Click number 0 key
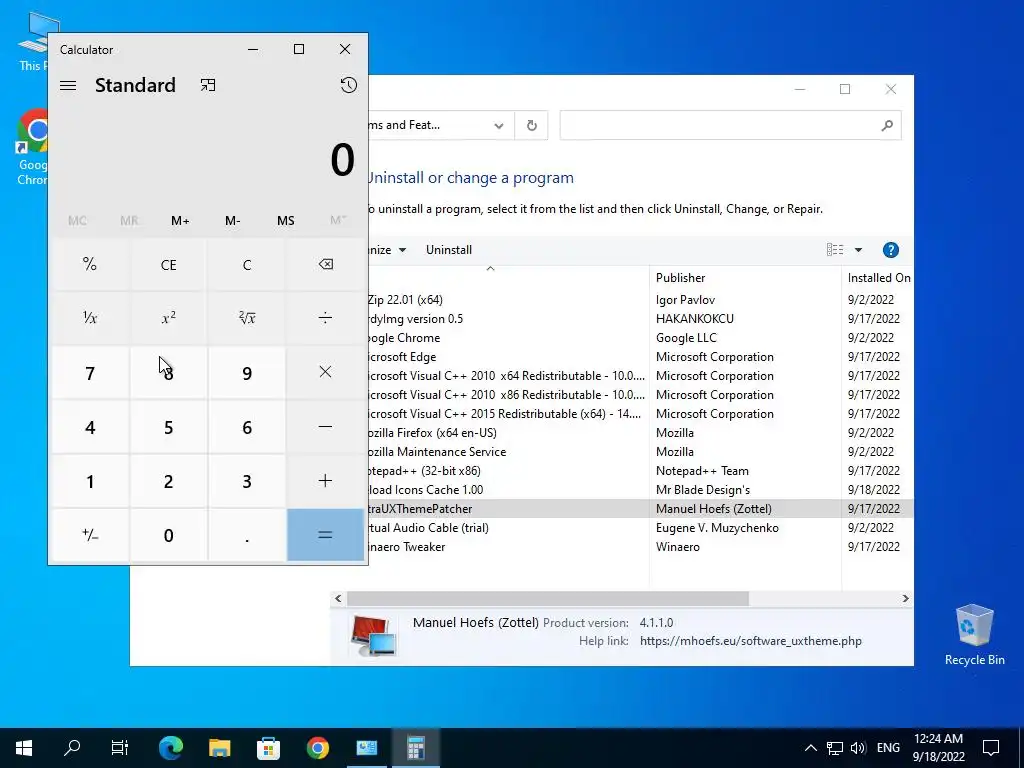1024x768 pixels. (168, 536)
